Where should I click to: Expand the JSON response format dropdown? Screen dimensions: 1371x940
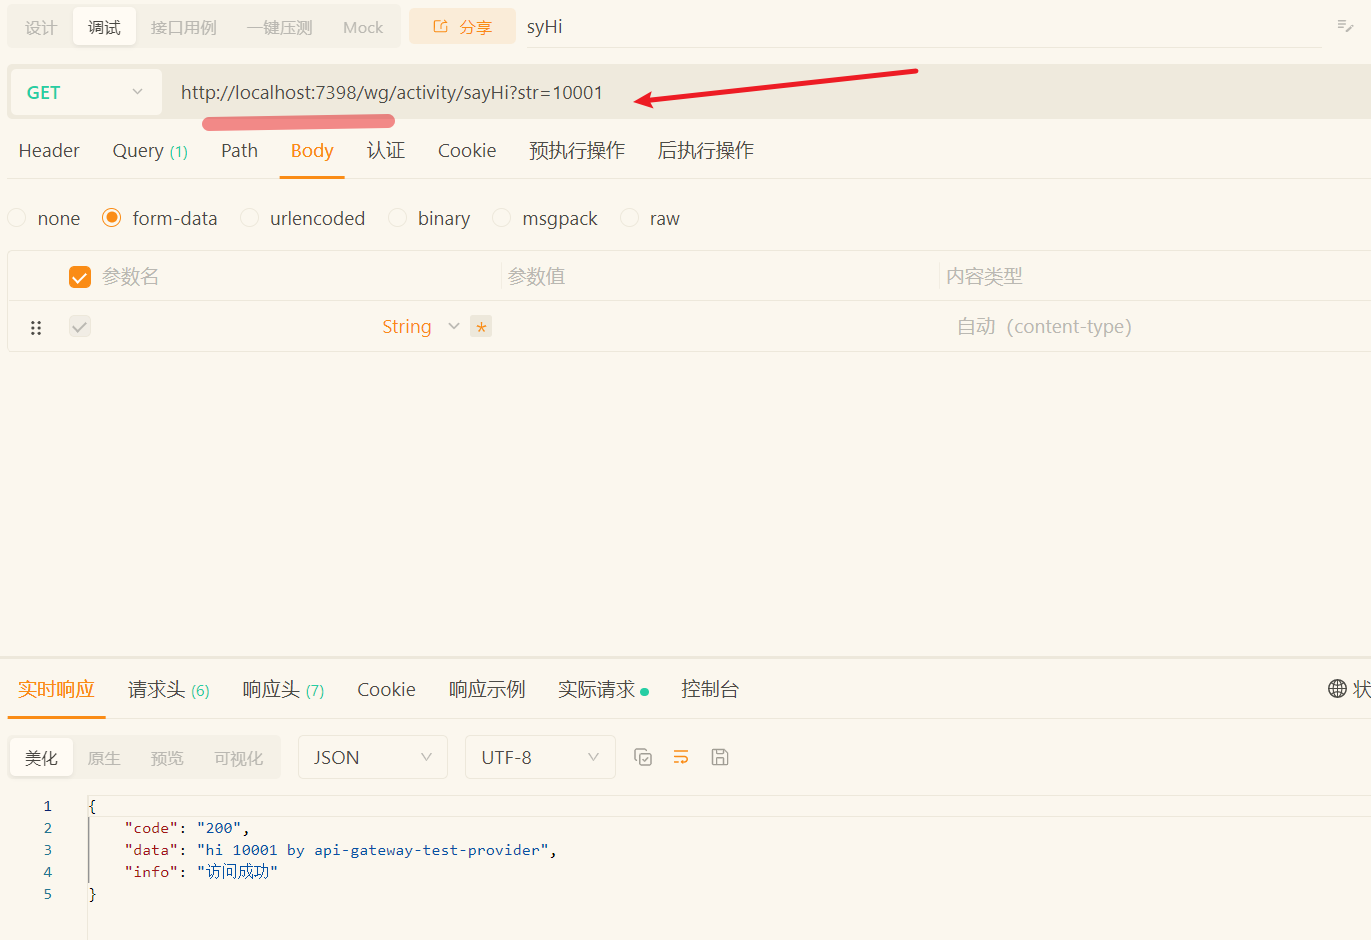click(371, 757)
